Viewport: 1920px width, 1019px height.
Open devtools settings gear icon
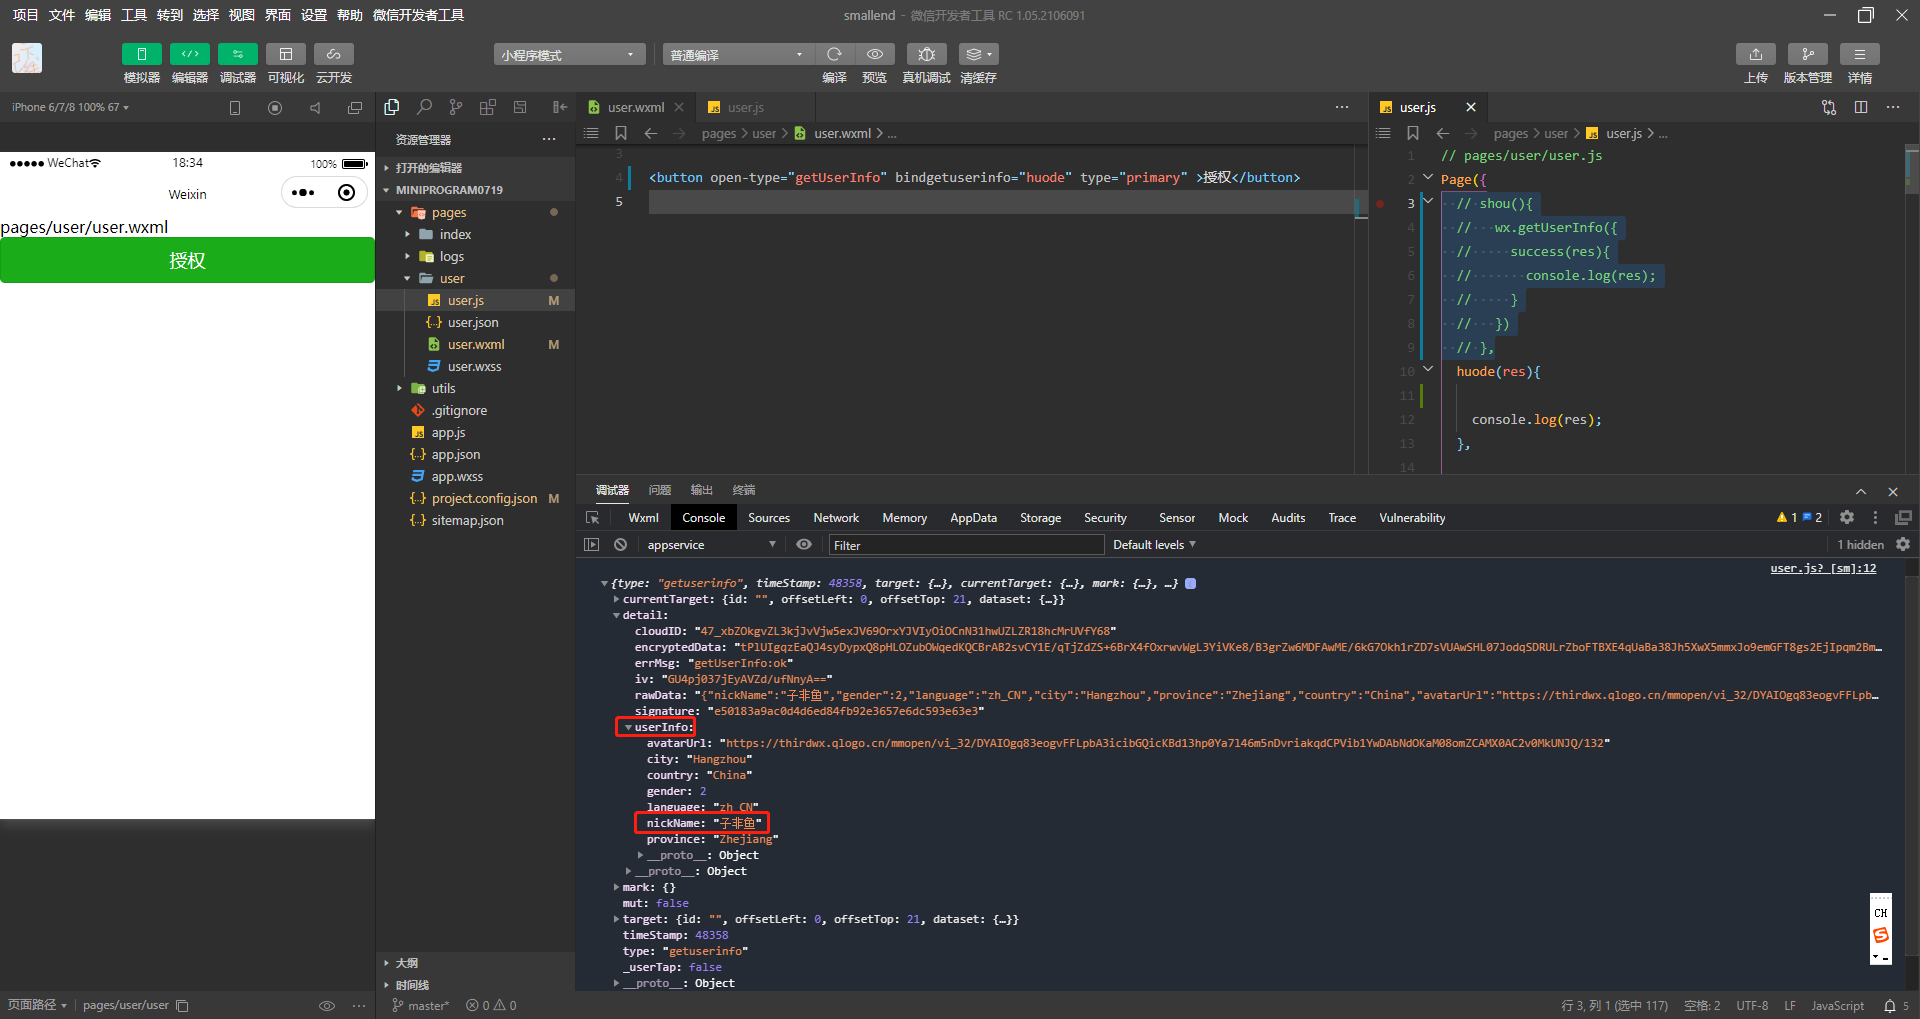tap(1847, 517)
